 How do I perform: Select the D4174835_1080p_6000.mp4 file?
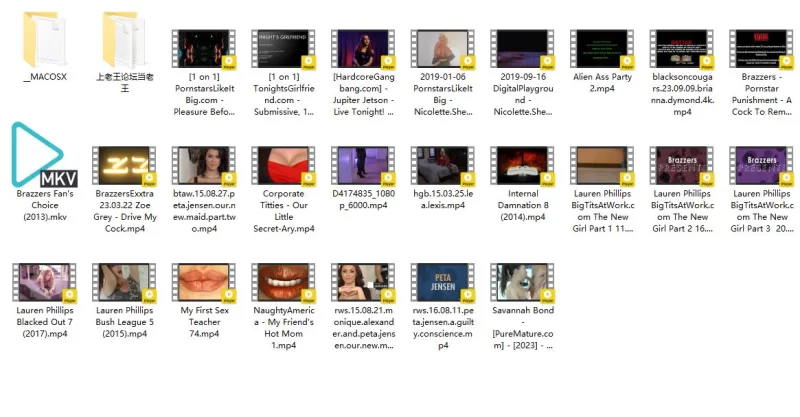click(363, 166)
